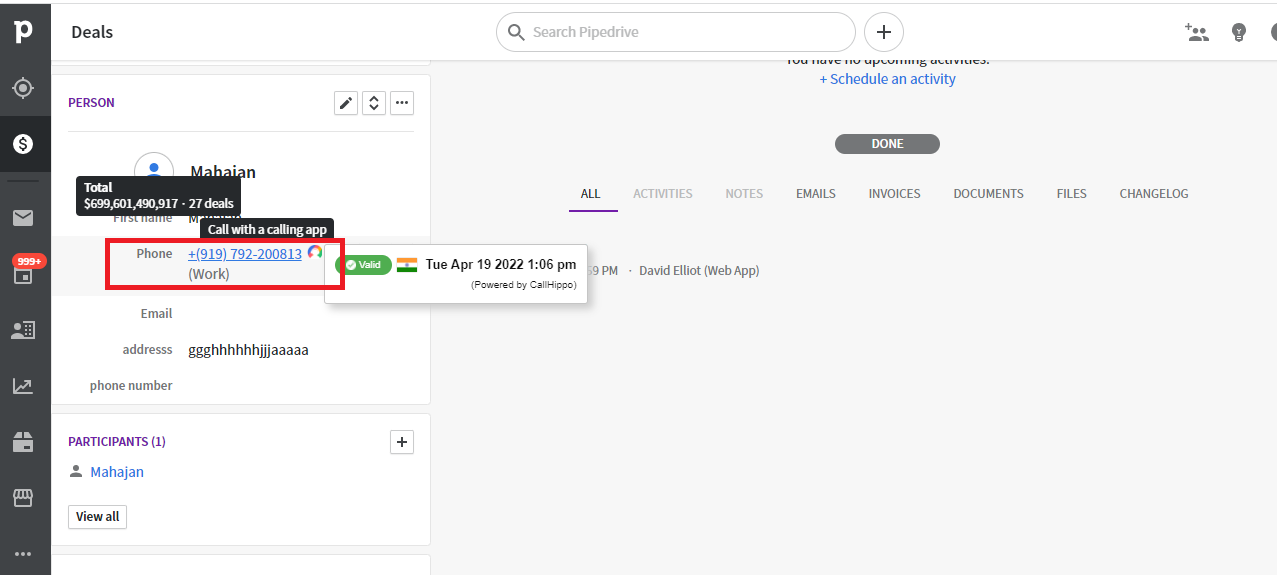Click the Schedule an activity link

tap(893, 79)
